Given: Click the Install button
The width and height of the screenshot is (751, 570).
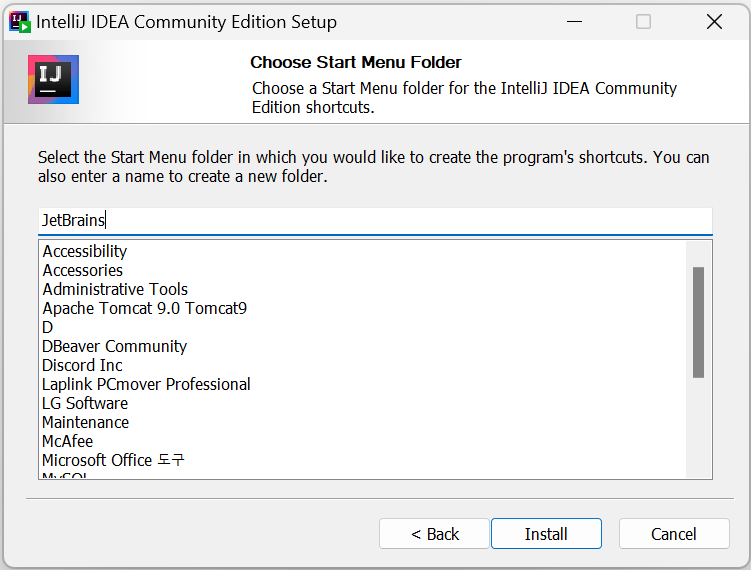Looking at the screenshot, I should 546,534.
